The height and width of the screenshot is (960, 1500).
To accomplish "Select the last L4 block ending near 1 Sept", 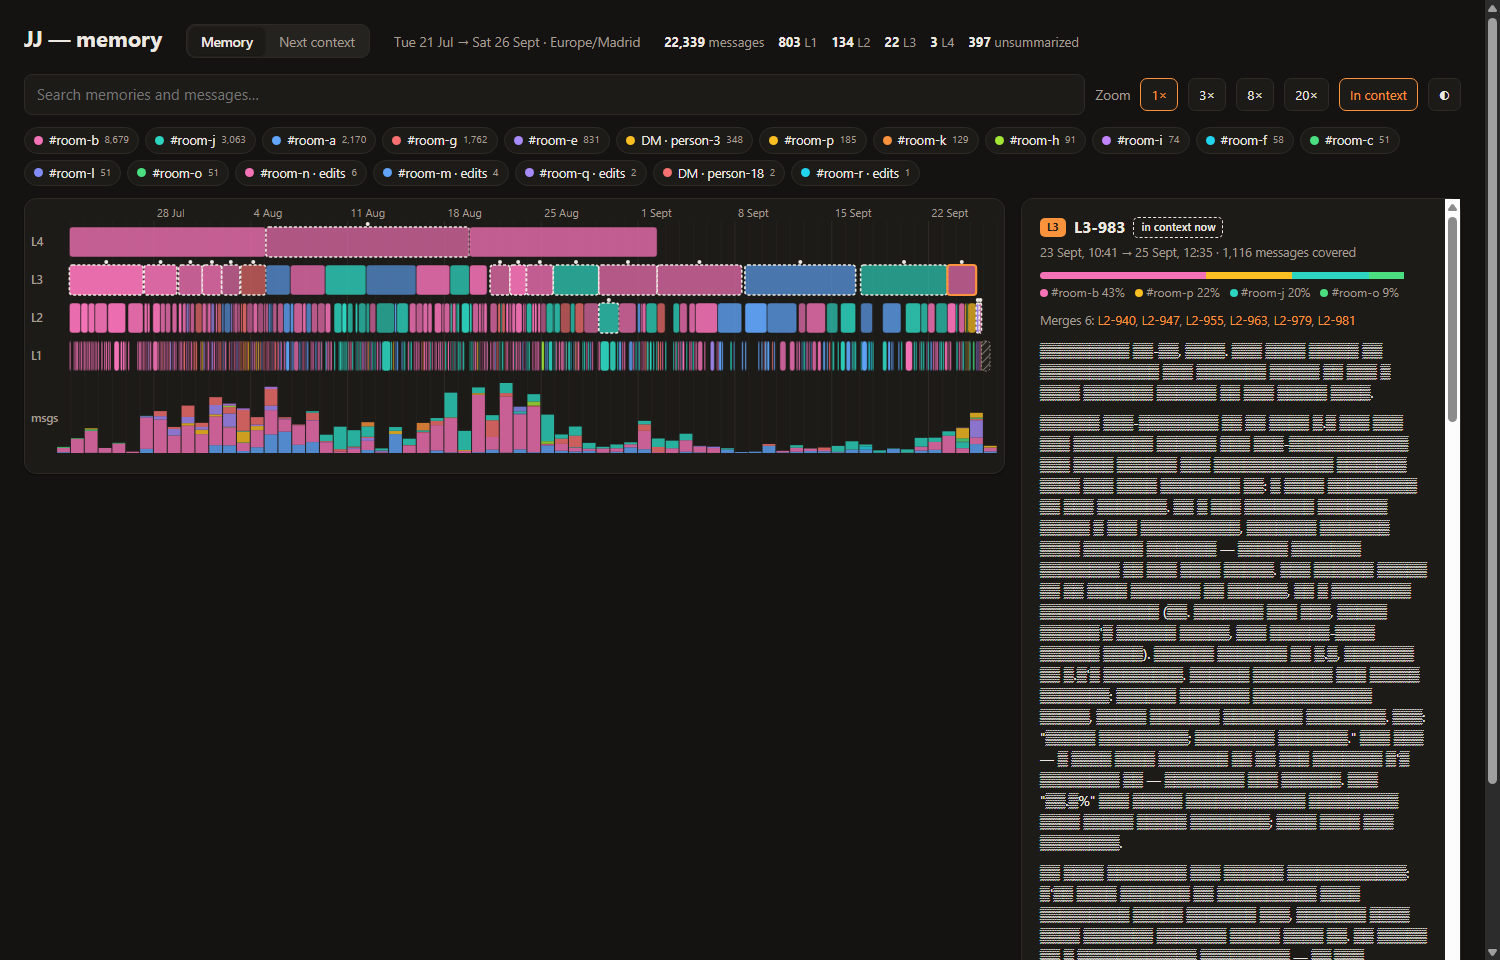I will 563,242.
